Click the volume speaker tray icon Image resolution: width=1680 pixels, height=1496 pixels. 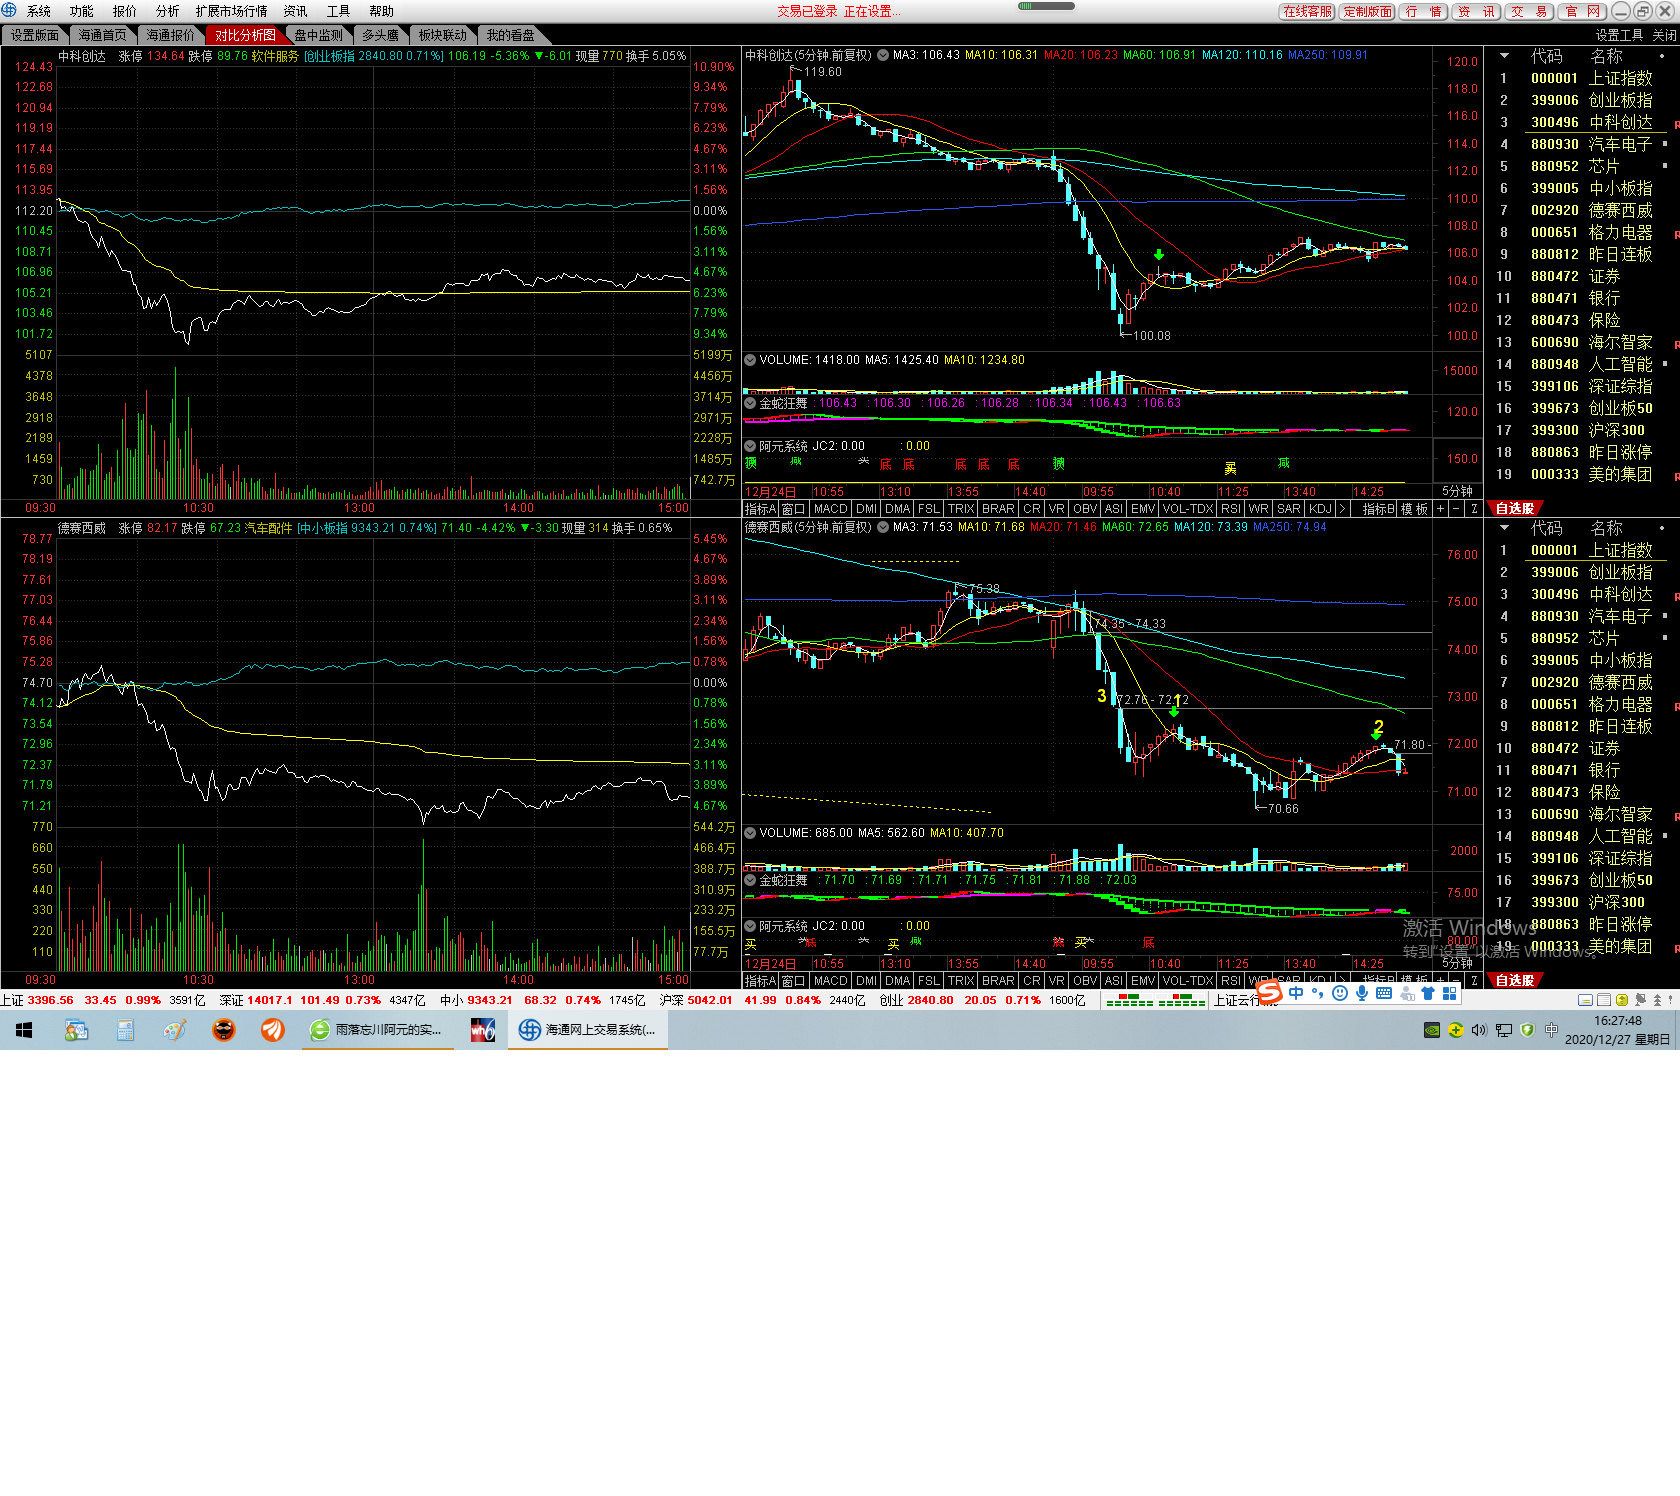pos(1479,1030)
